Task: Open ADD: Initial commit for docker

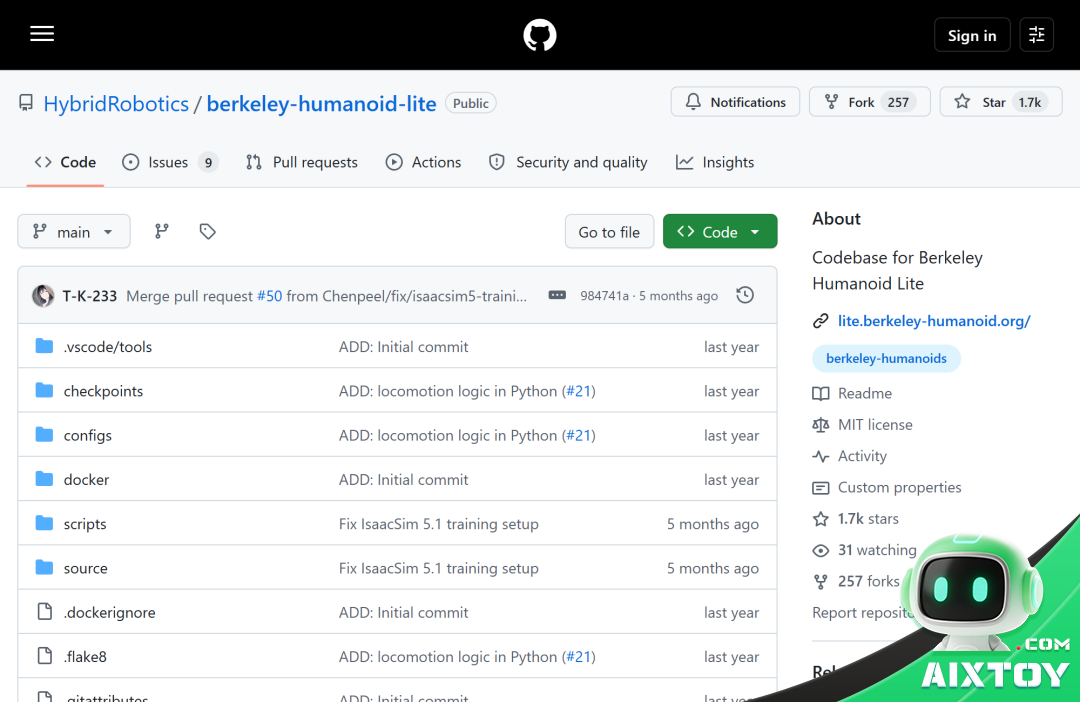Action: (x=404, y=479)
